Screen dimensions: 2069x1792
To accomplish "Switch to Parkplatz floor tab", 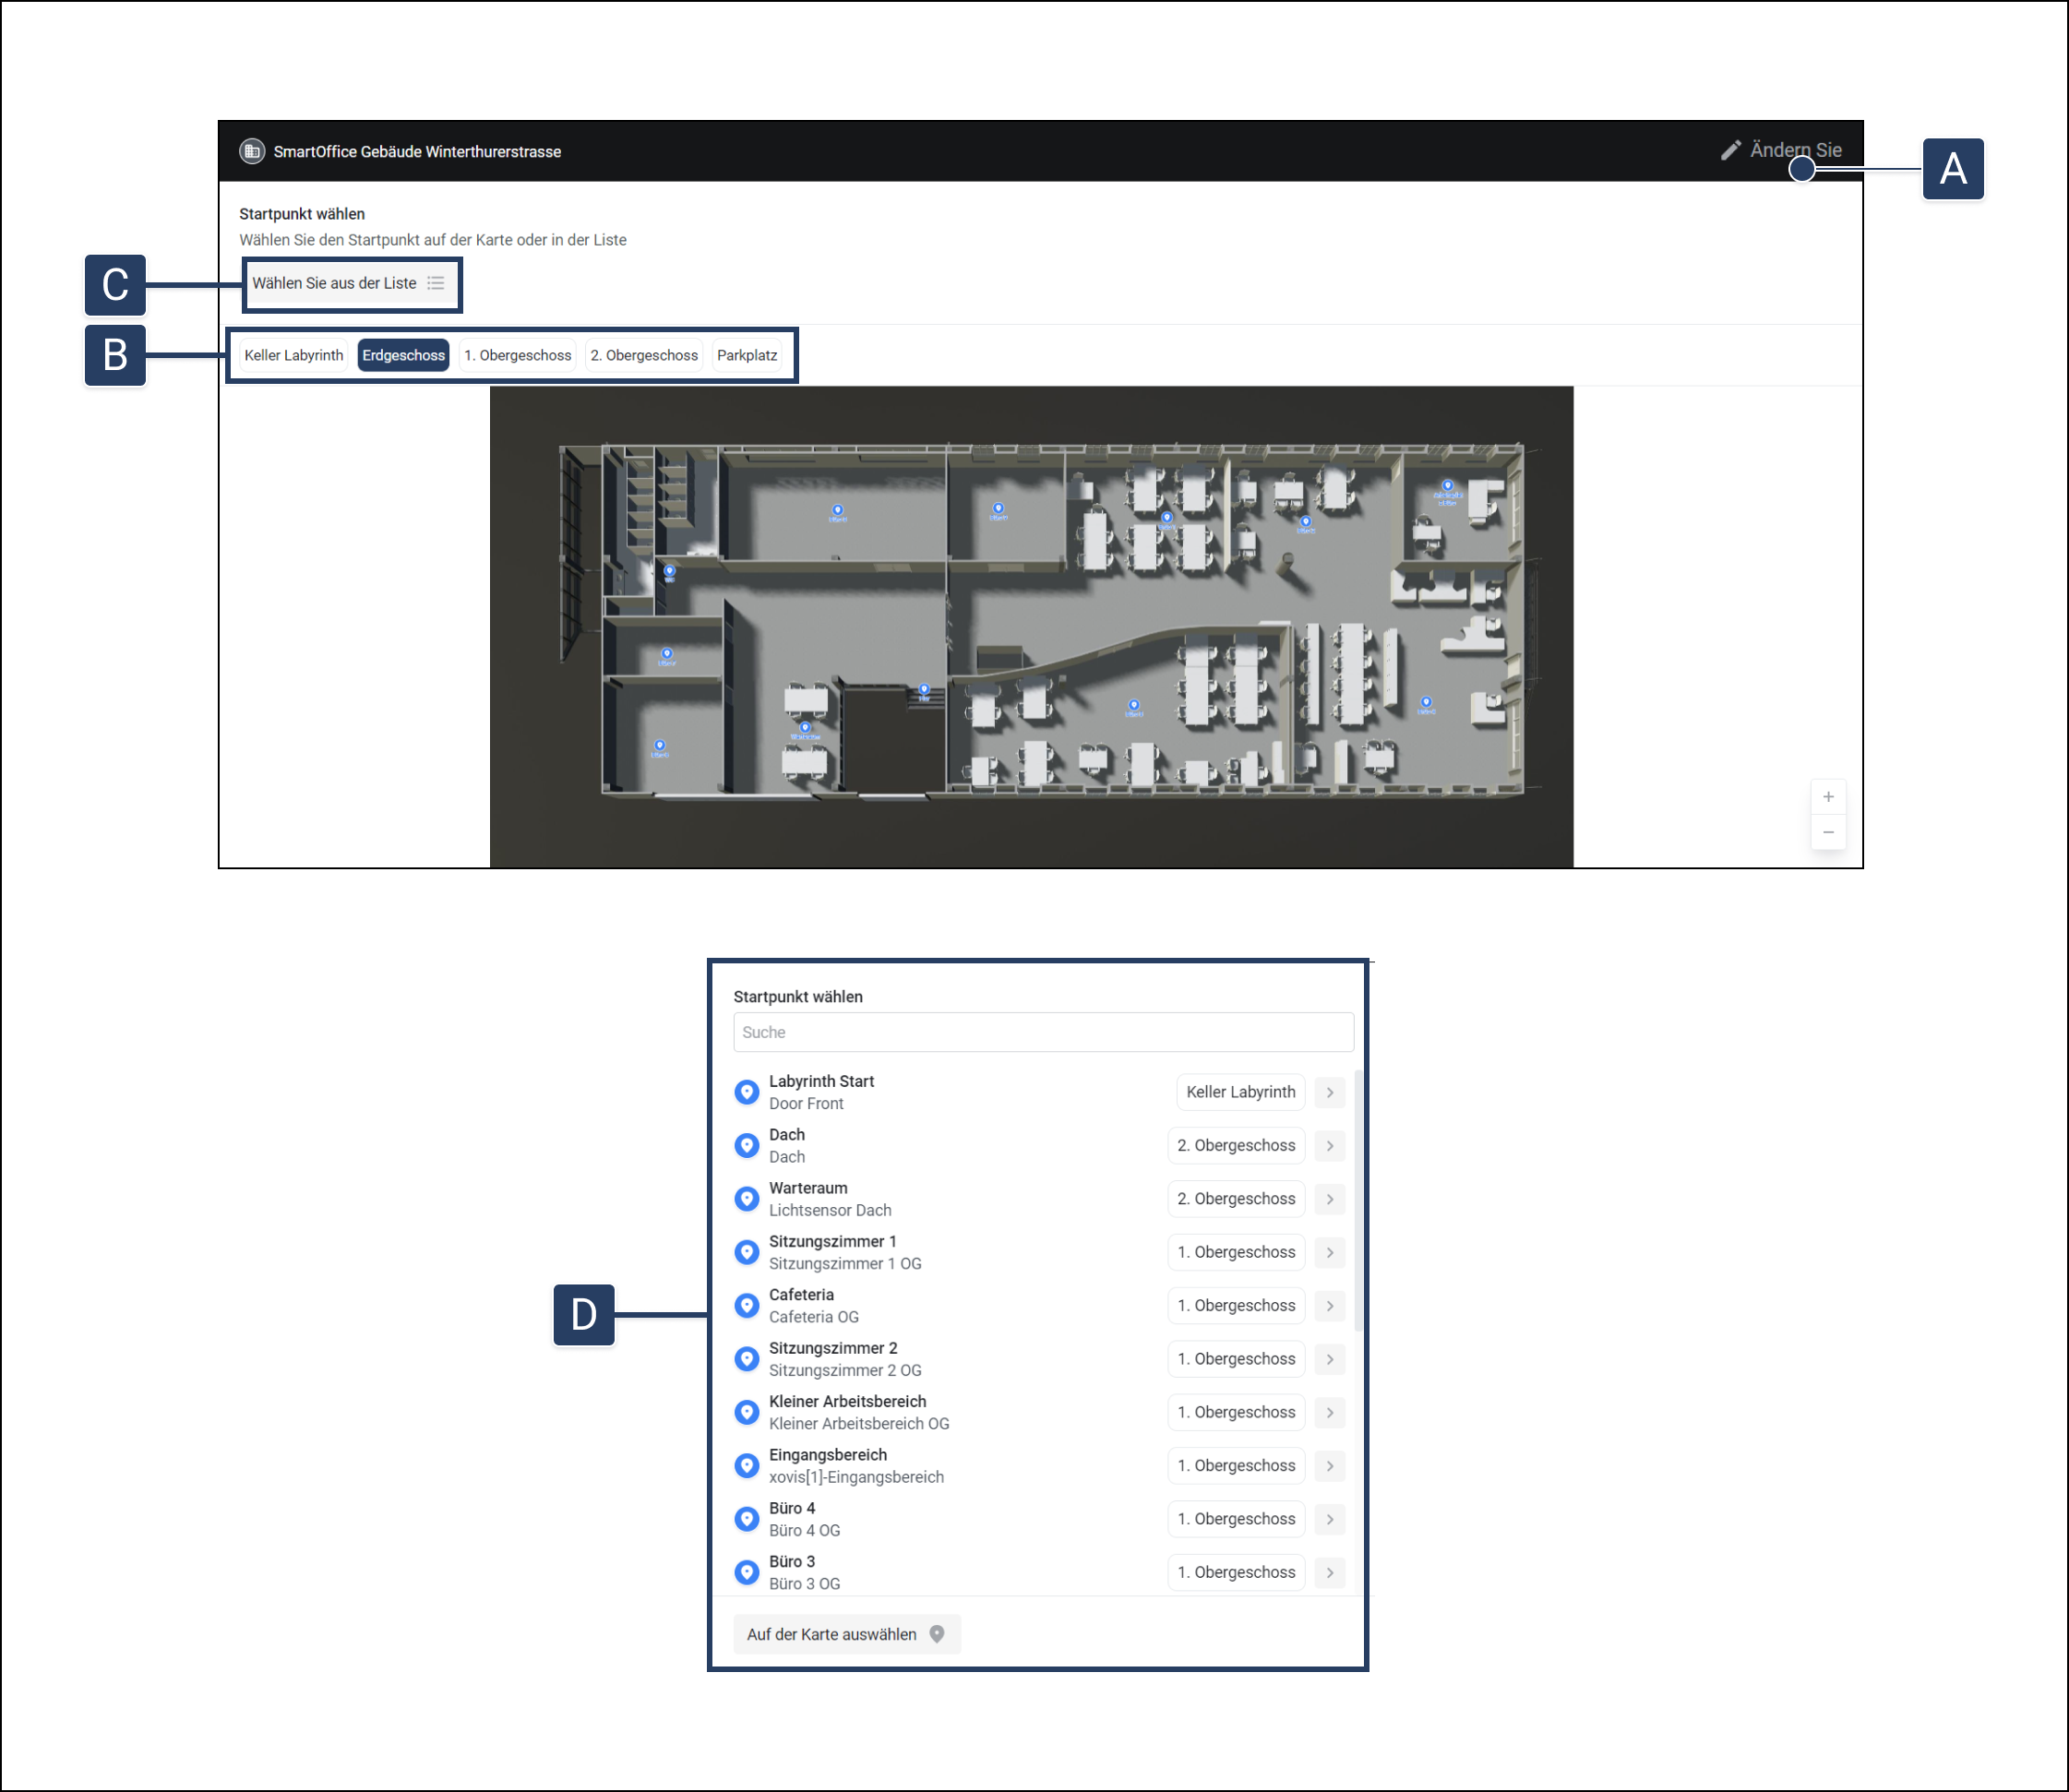I will point(746,355).
